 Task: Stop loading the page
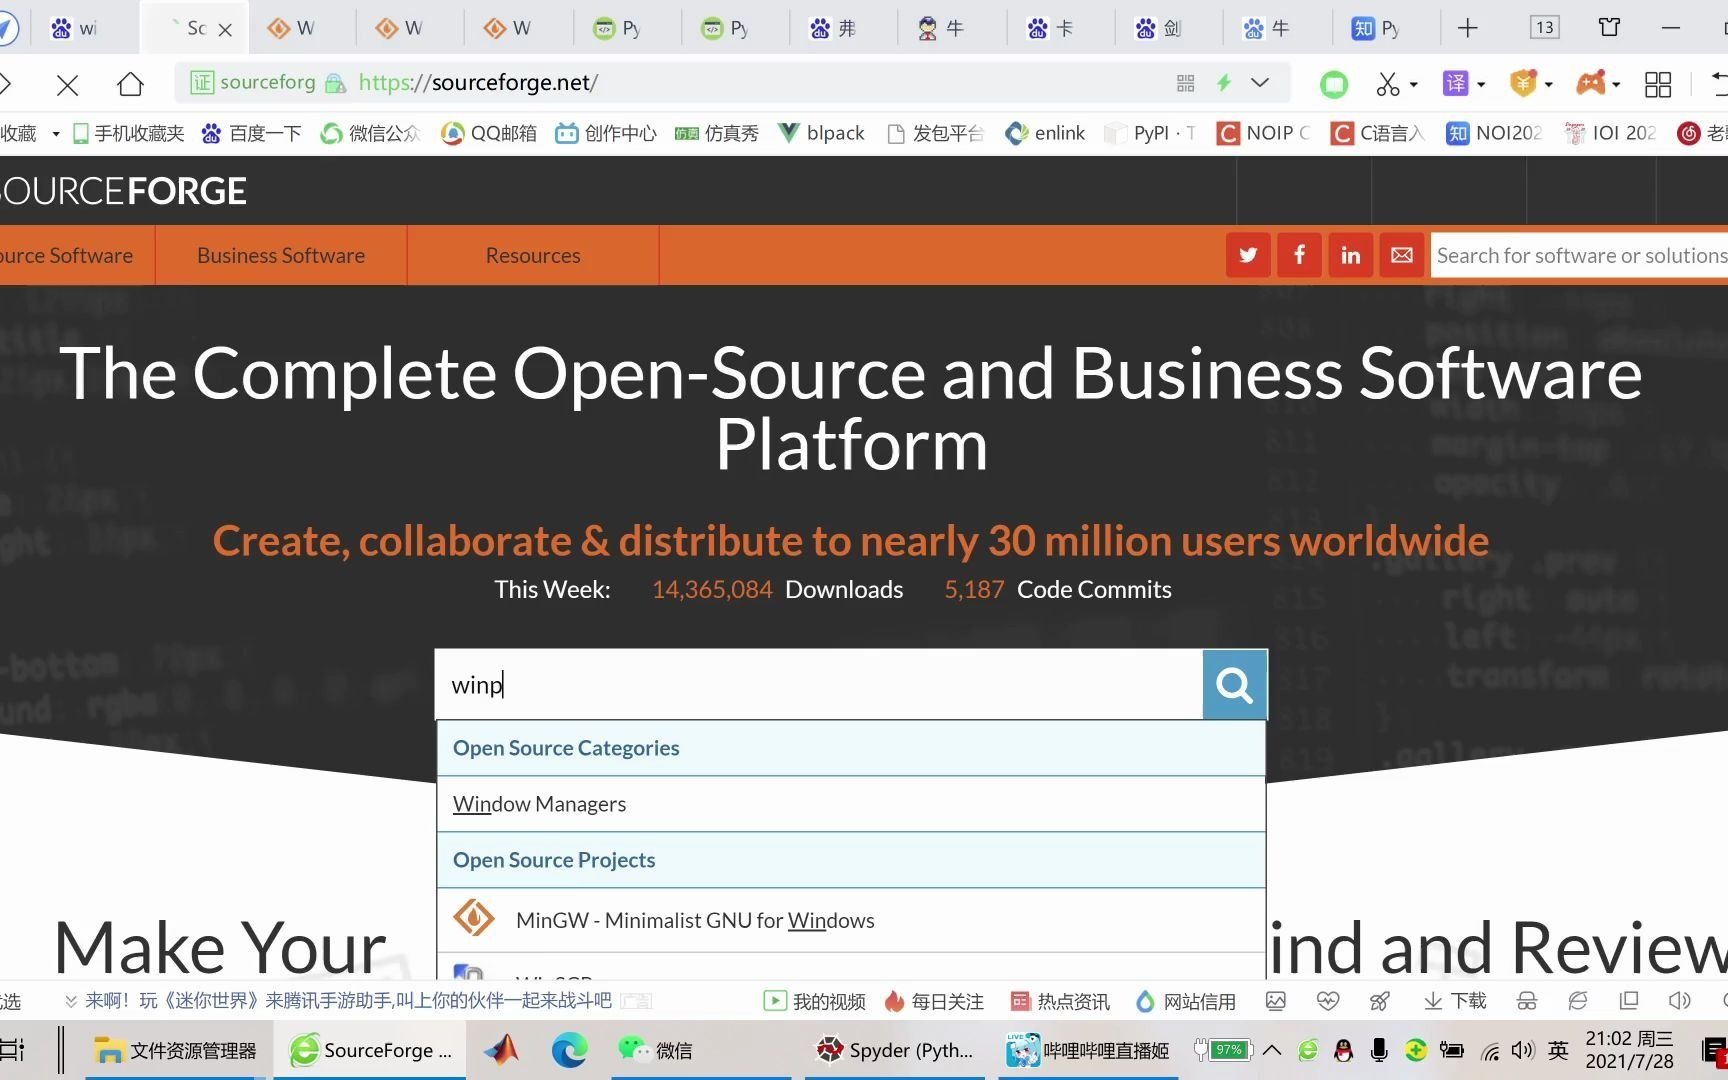coord(68,85)
